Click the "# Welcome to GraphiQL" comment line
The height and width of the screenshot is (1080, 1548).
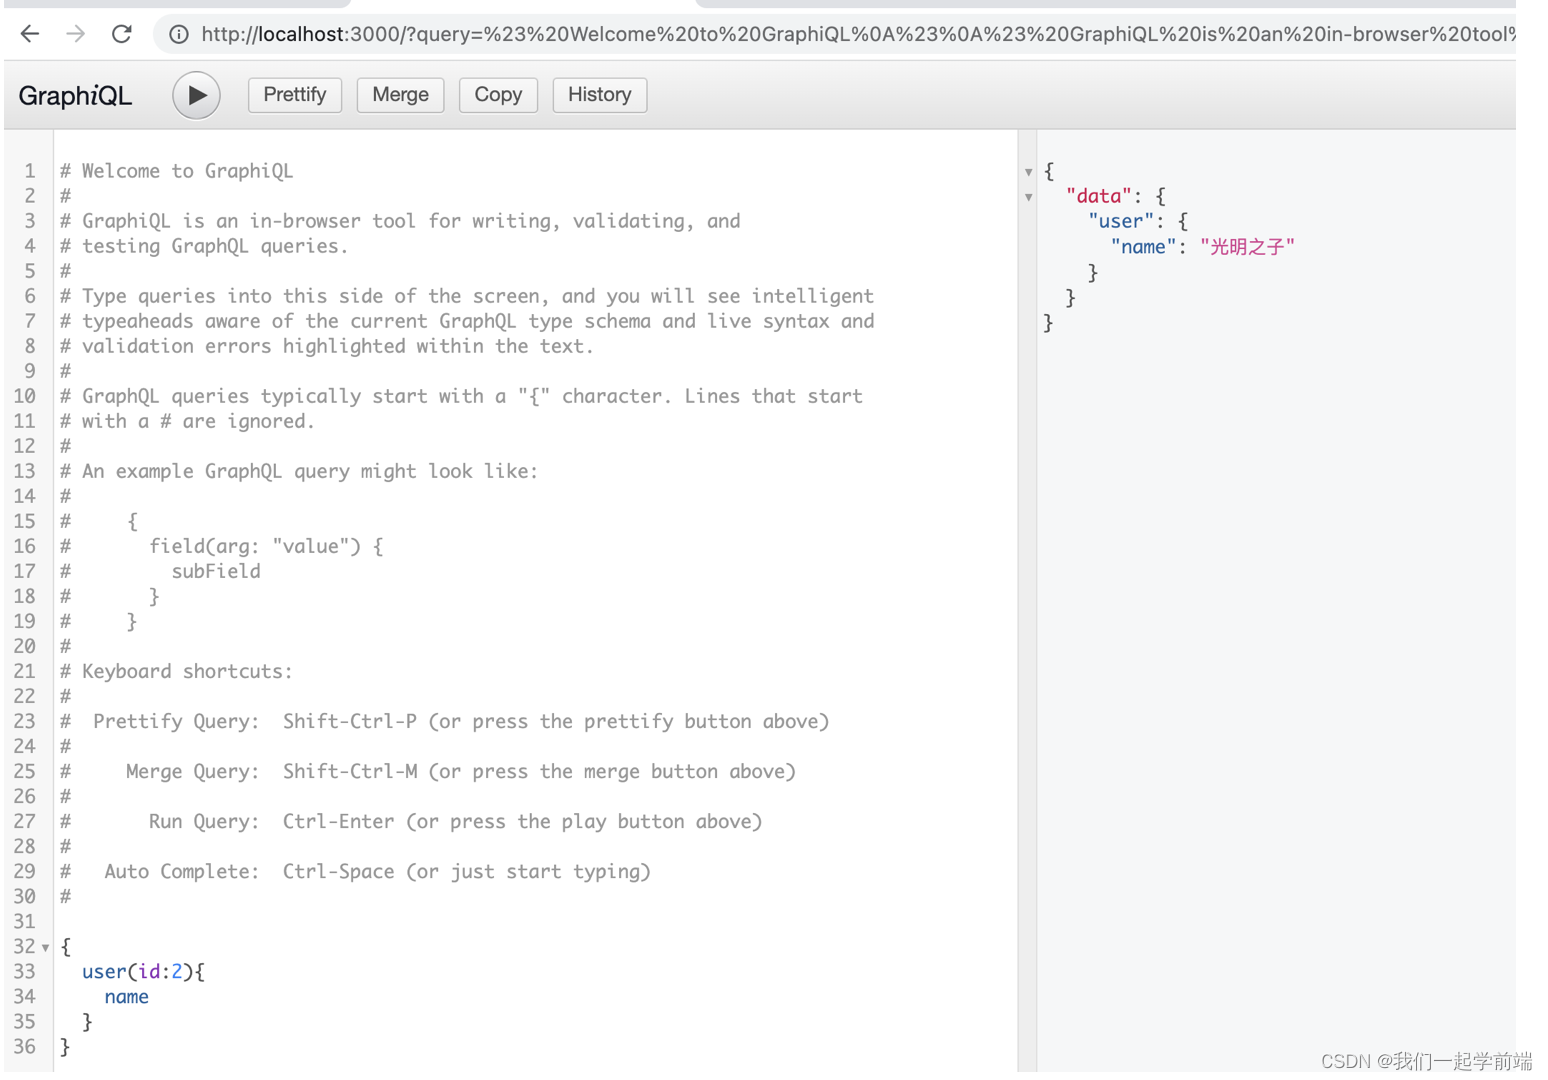click(x=176, y=171)
